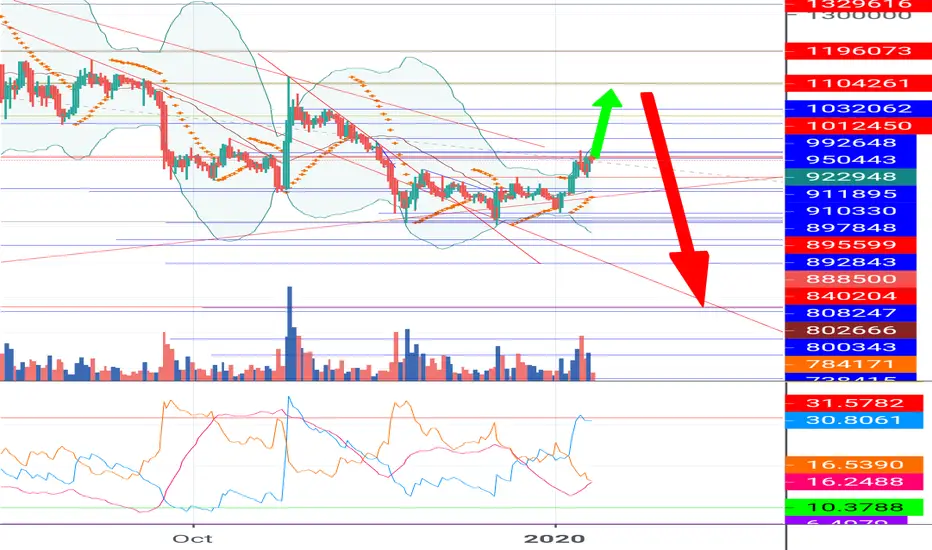Select the 1012450 price level label
Viewport: 932px width, 550px height.
click(x=858, y=125)
